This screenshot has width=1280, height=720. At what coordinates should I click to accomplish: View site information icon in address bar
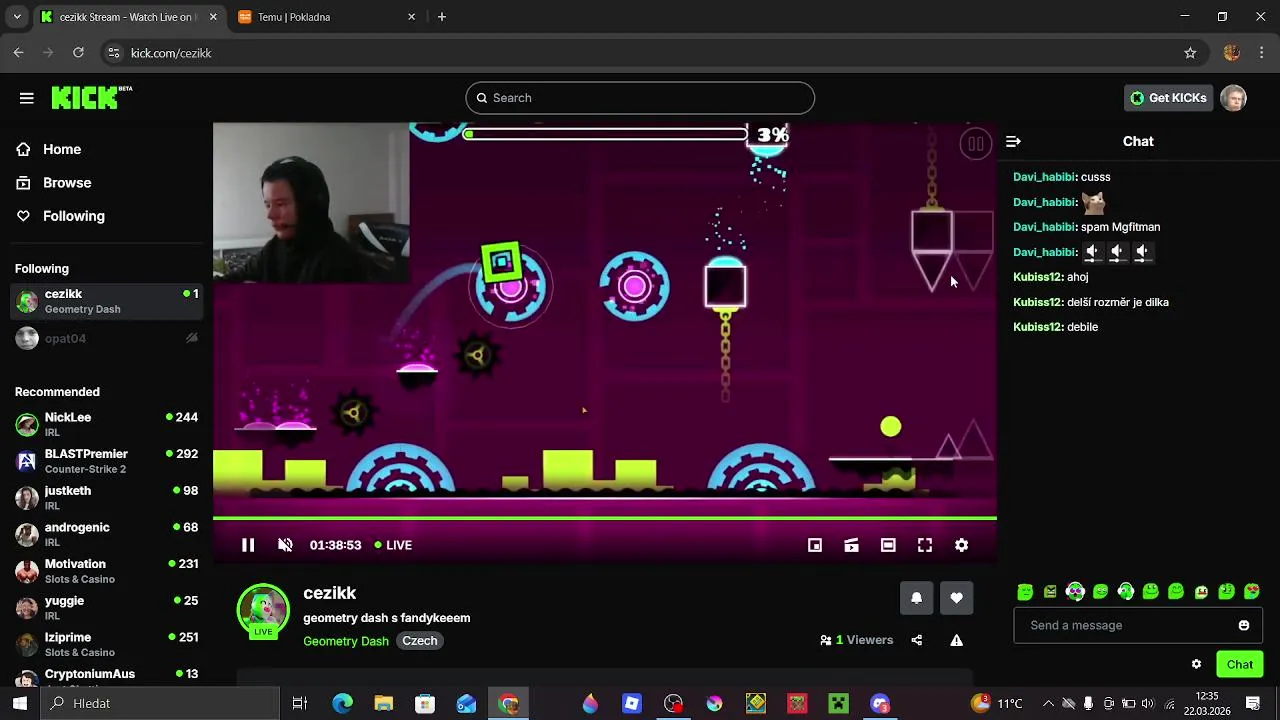click(113, 53)
